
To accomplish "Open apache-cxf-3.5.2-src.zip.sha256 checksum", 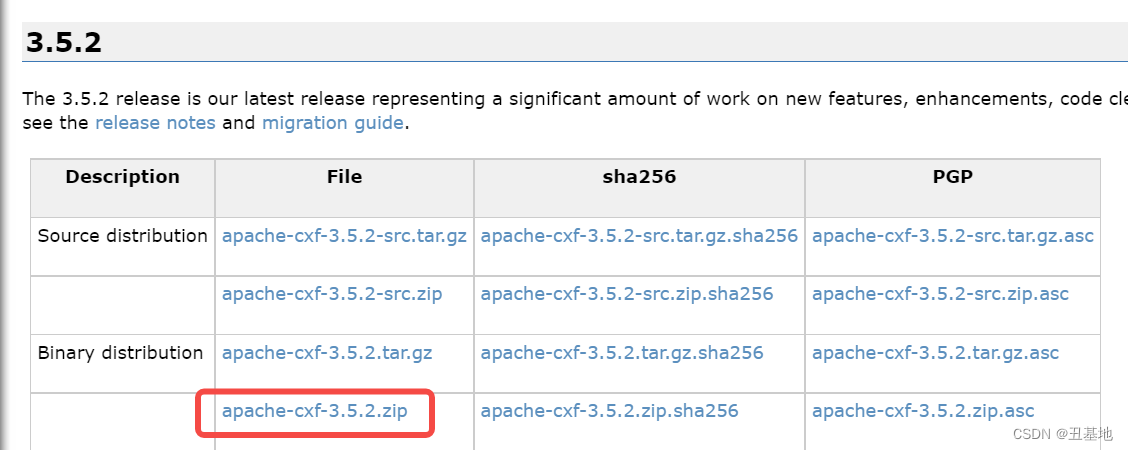I will click(627, 294).
